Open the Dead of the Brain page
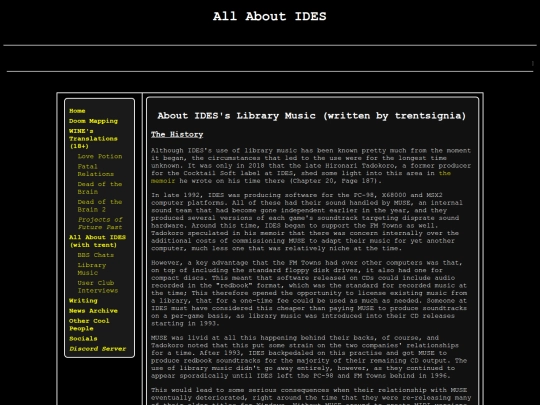The image size is (540, 405). pyautogui.click(x=100, y=188)
